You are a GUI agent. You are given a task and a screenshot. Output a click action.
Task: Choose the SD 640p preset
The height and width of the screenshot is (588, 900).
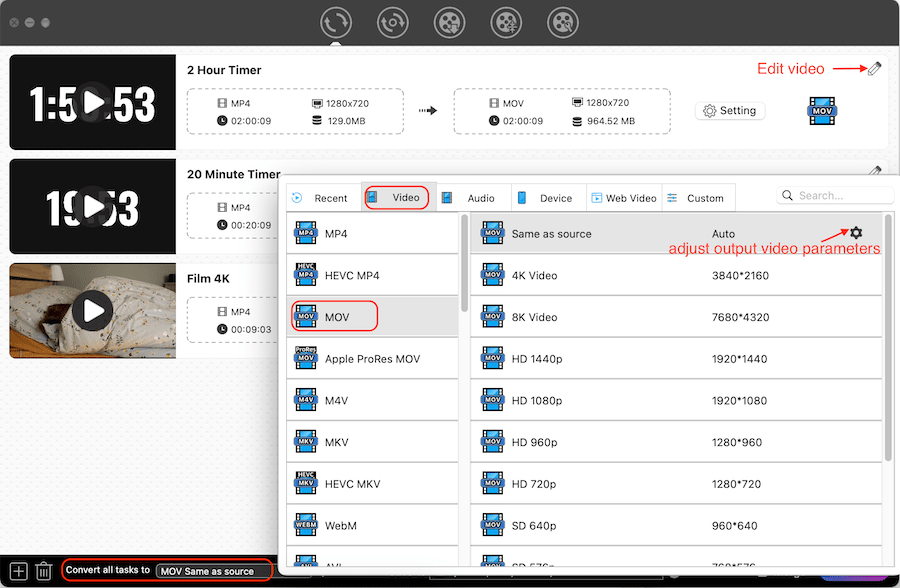(676, 525)
